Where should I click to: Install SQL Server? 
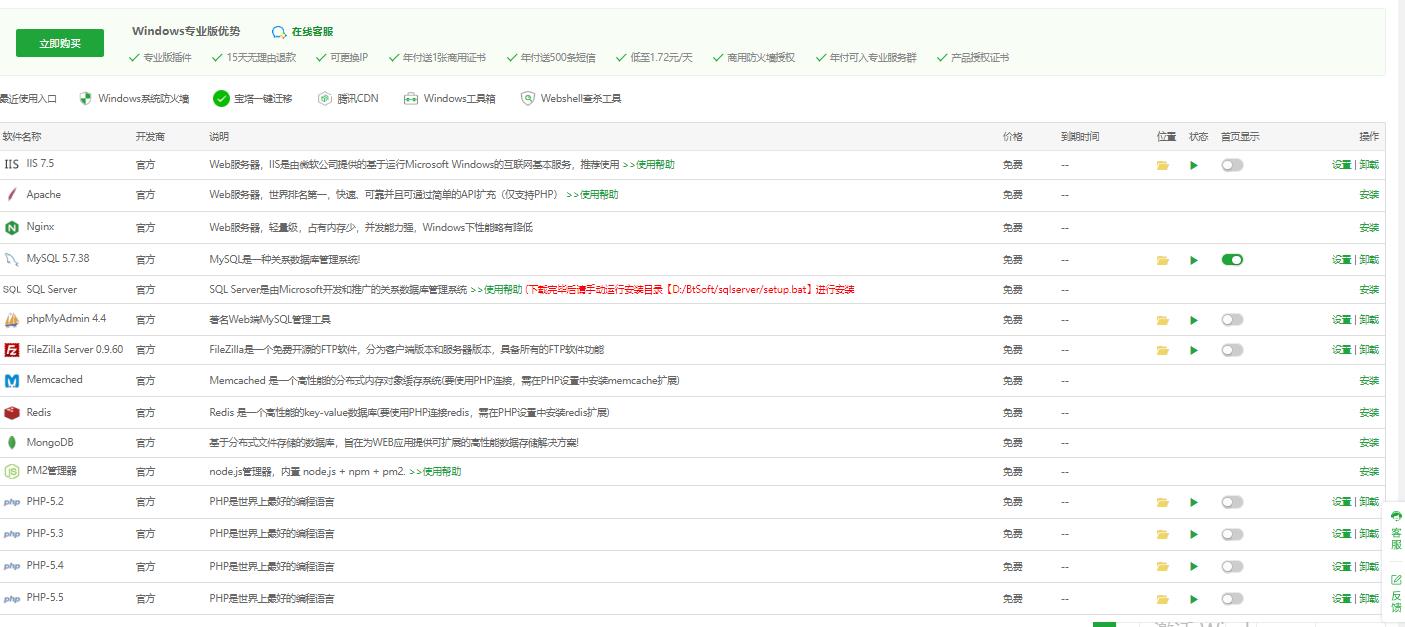(x=1369, y=290)
